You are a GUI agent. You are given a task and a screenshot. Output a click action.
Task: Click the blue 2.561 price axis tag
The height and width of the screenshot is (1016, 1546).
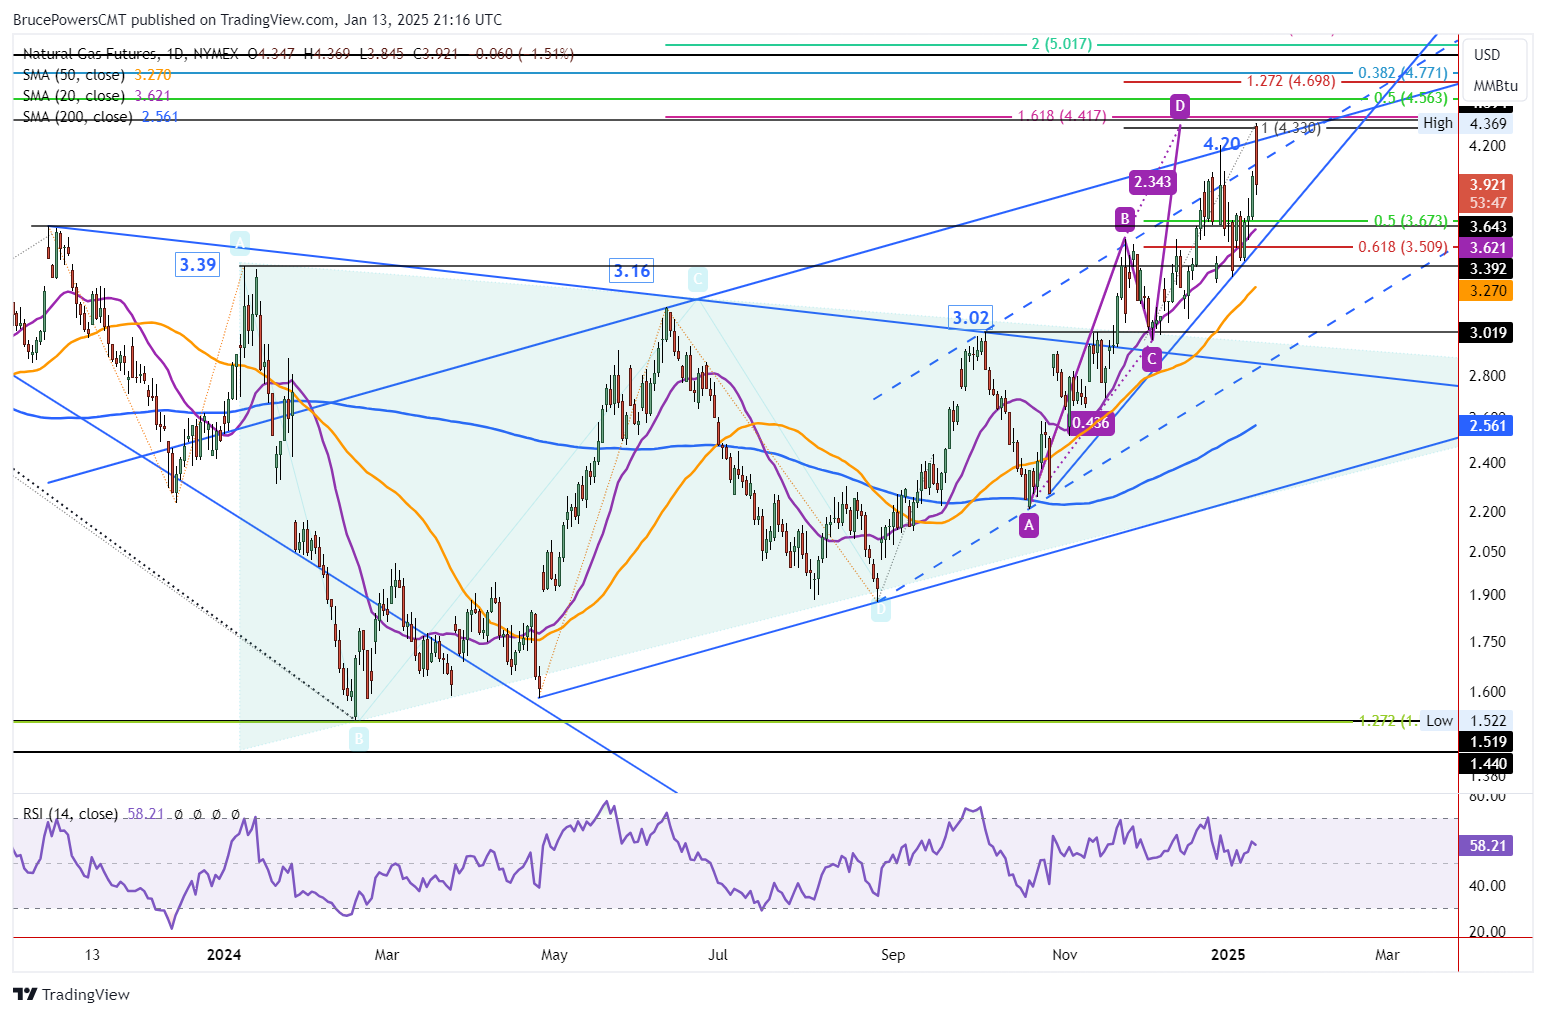[1486, 426]
